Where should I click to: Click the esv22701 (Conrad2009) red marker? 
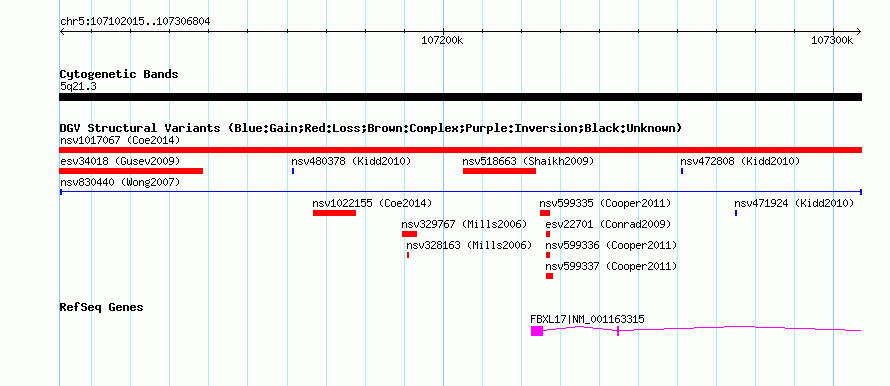tap(548, 234)
